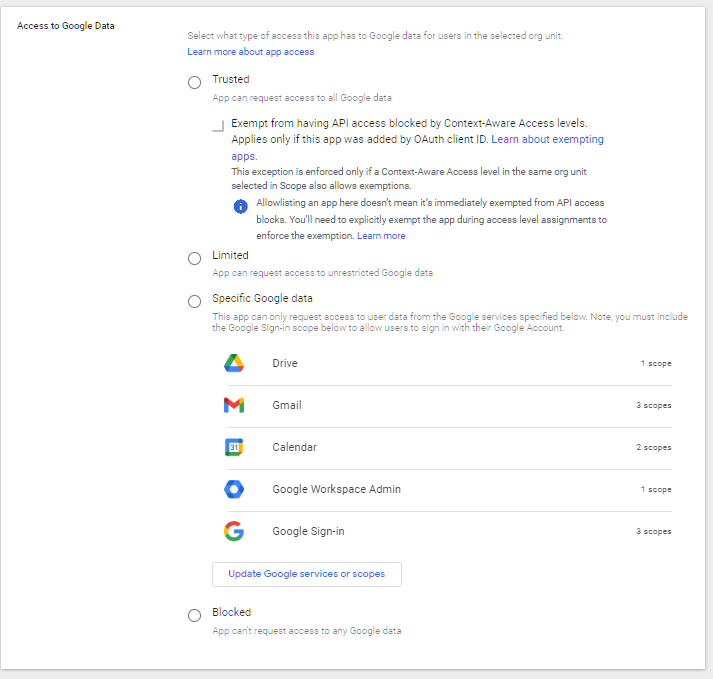
Task: Click 'App can't request access to any Google data'
Action: point(307,631)
